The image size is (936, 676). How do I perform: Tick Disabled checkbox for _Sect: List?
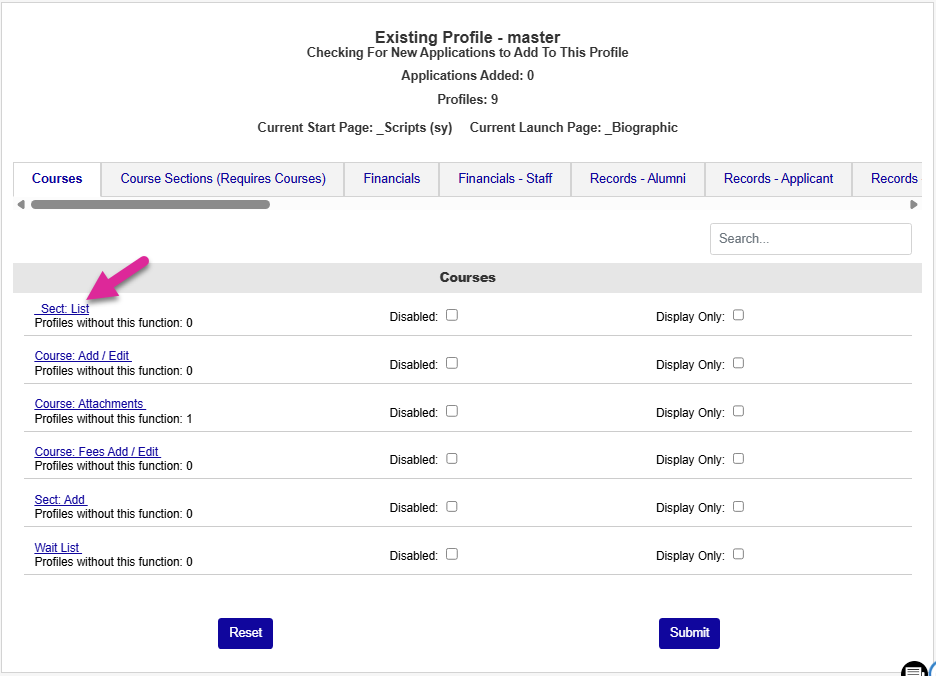[x=452, y=315]
